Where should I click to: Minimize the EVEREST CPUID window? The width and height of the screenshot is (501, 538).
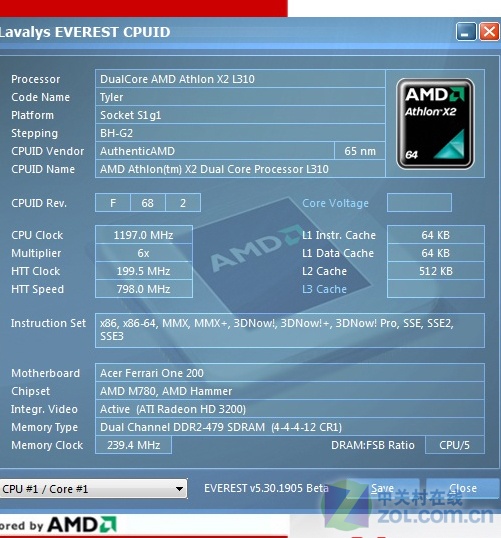point(466,32)
